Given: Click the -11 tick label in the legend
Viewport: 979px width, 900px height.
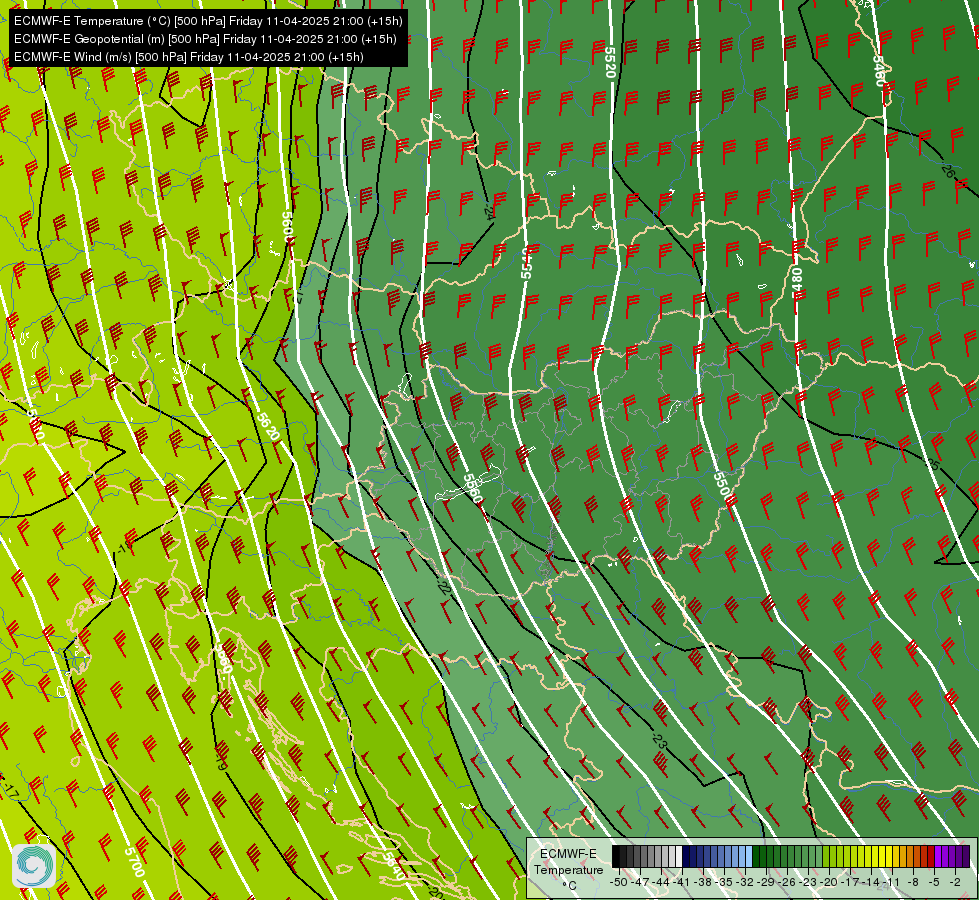Looking at the screenshot, I should (x=892, y=882).
